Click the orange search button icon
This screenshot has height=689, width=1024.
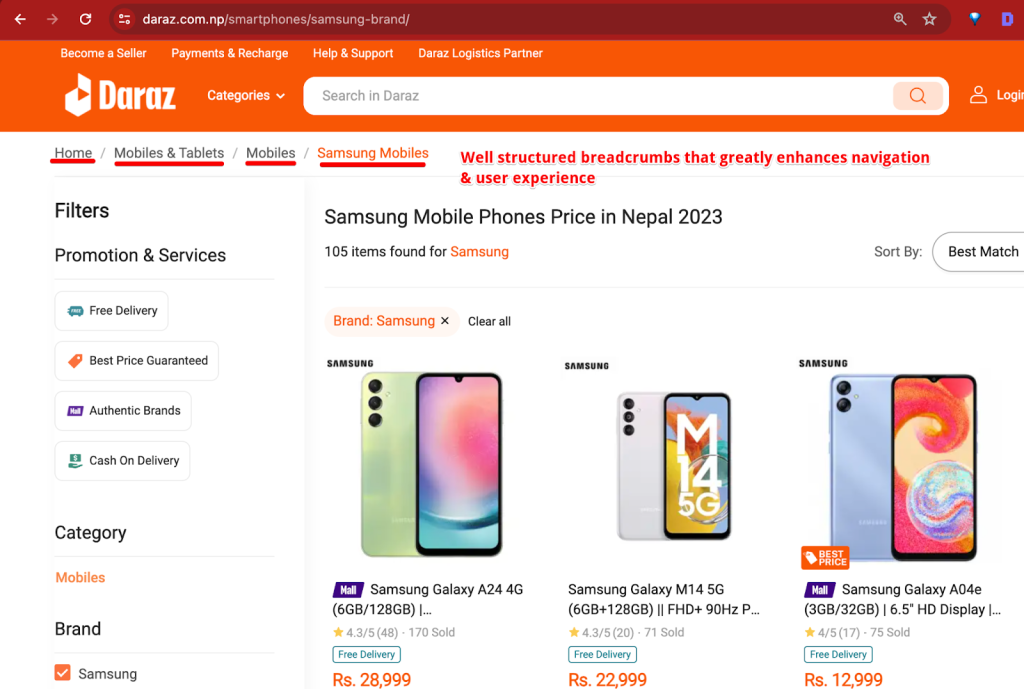pos(917,96)
